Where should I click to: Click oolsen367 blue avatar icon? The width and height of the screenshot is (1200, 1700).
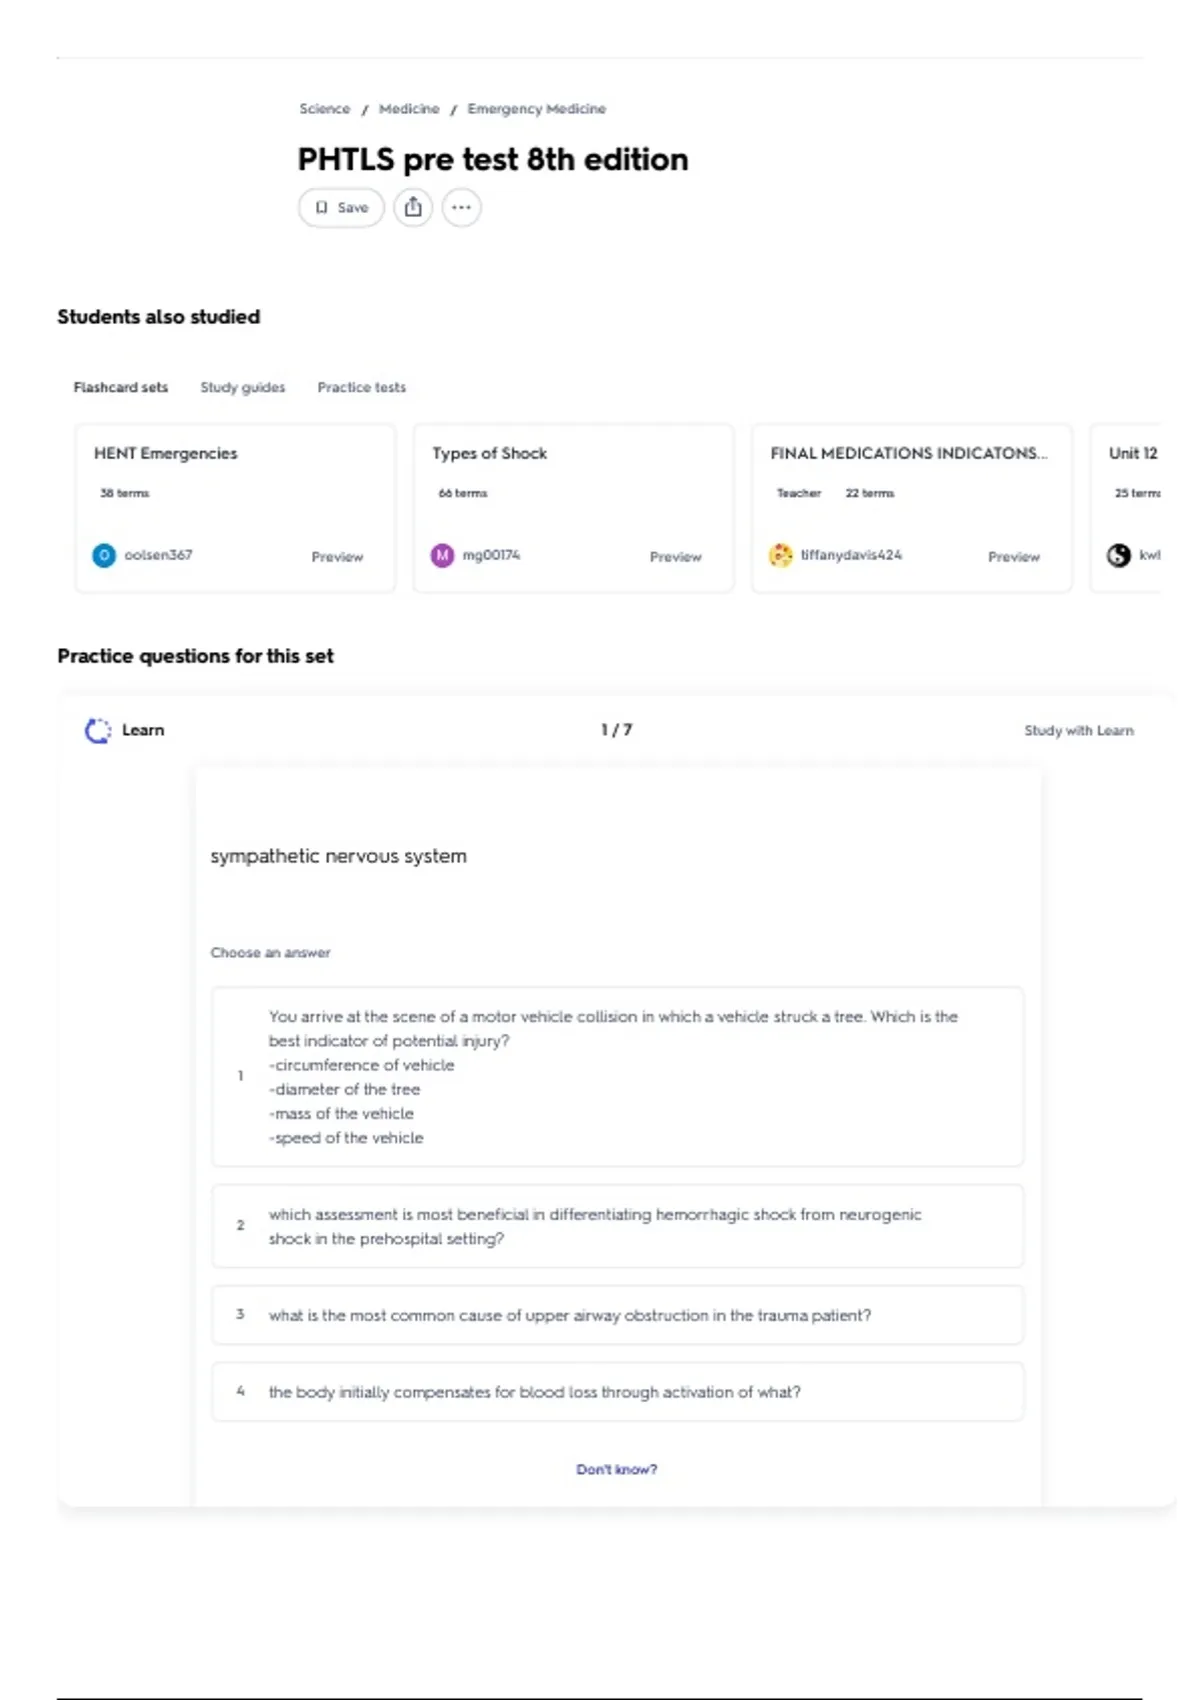104,555
